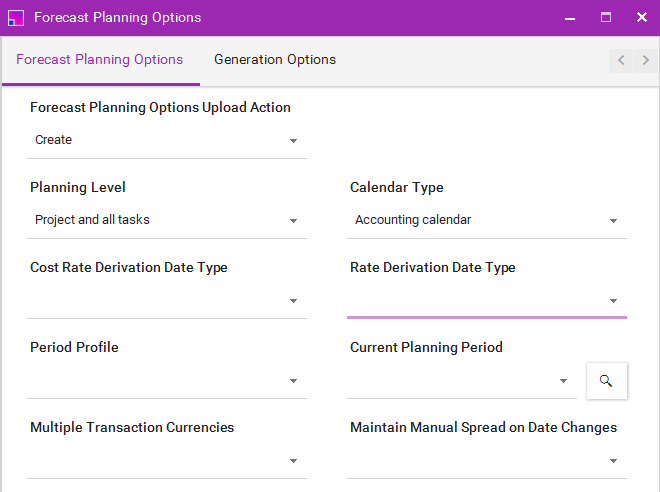The image size is (660, 492).
Task: Click the Planning Level label
Action: (x=78, y=187)
